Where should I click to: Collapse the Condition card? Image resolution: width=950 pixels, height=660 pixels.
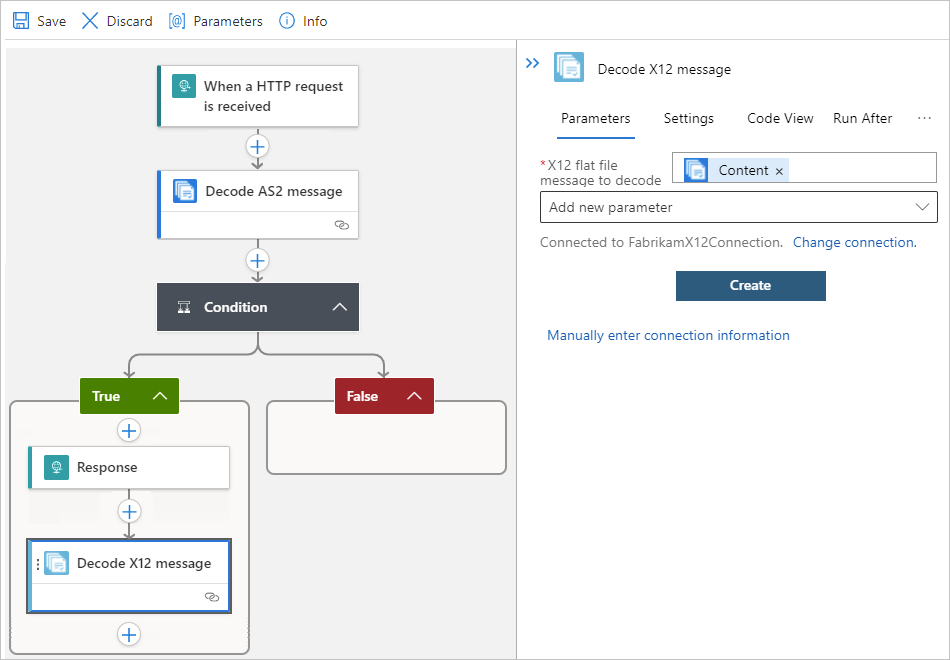pyautogui.click(x=340, y=307)
